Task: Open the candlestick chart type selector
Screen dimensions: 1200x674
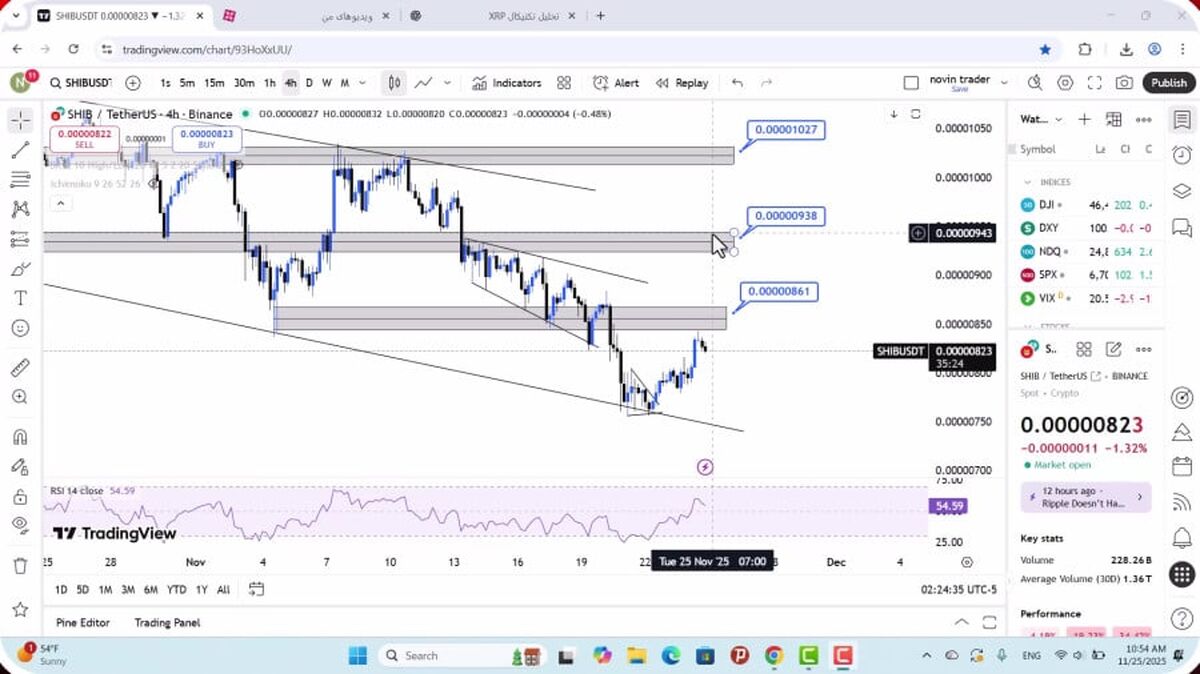Action: (395, 83)
